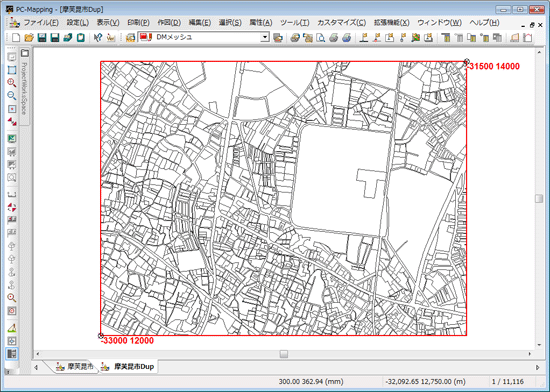
Task: Click the horizontal scrollbar thumb
Action: pos(284,354)
